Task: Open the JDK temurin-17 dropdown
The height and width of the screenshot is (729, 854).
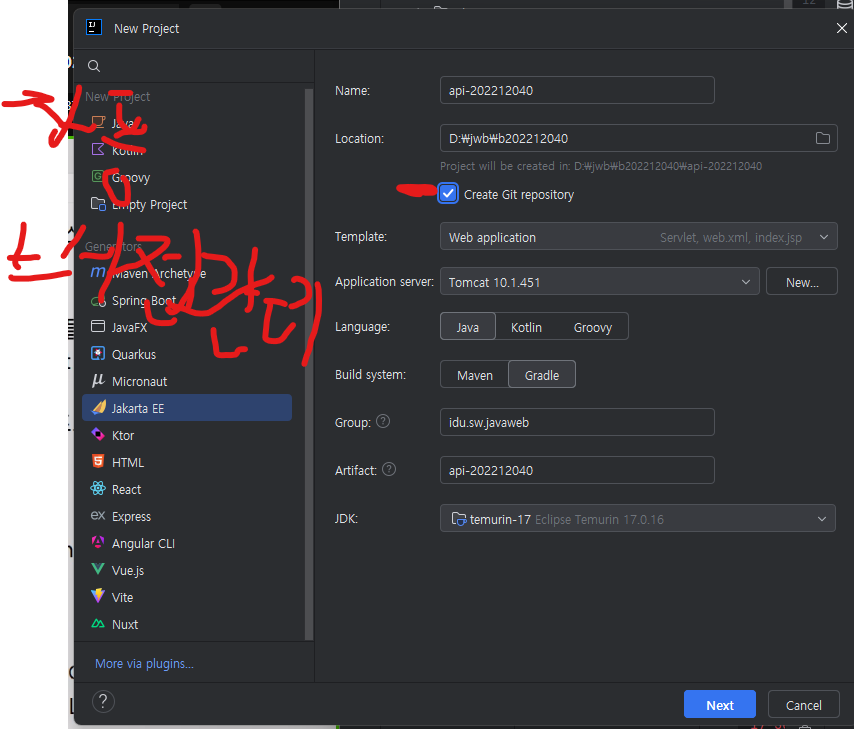Action: (x=637, y=519)
